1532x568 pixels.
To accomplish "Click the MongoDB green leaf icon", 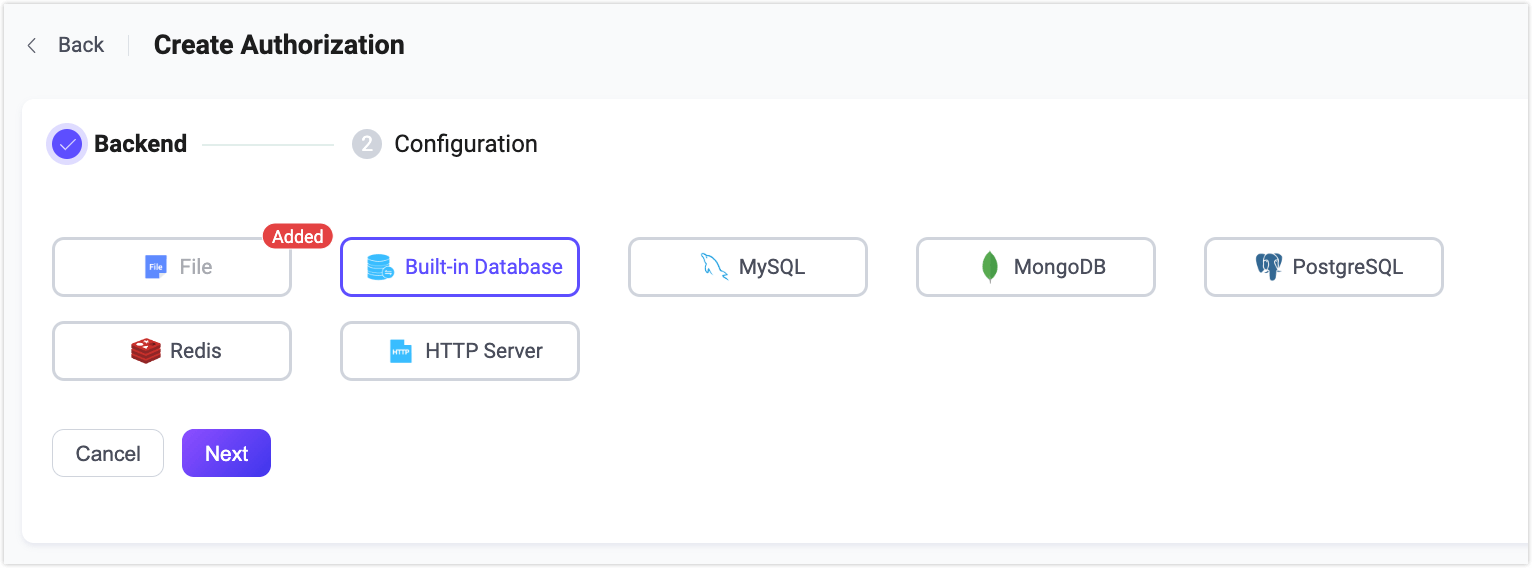I will (x=990, y=267).
